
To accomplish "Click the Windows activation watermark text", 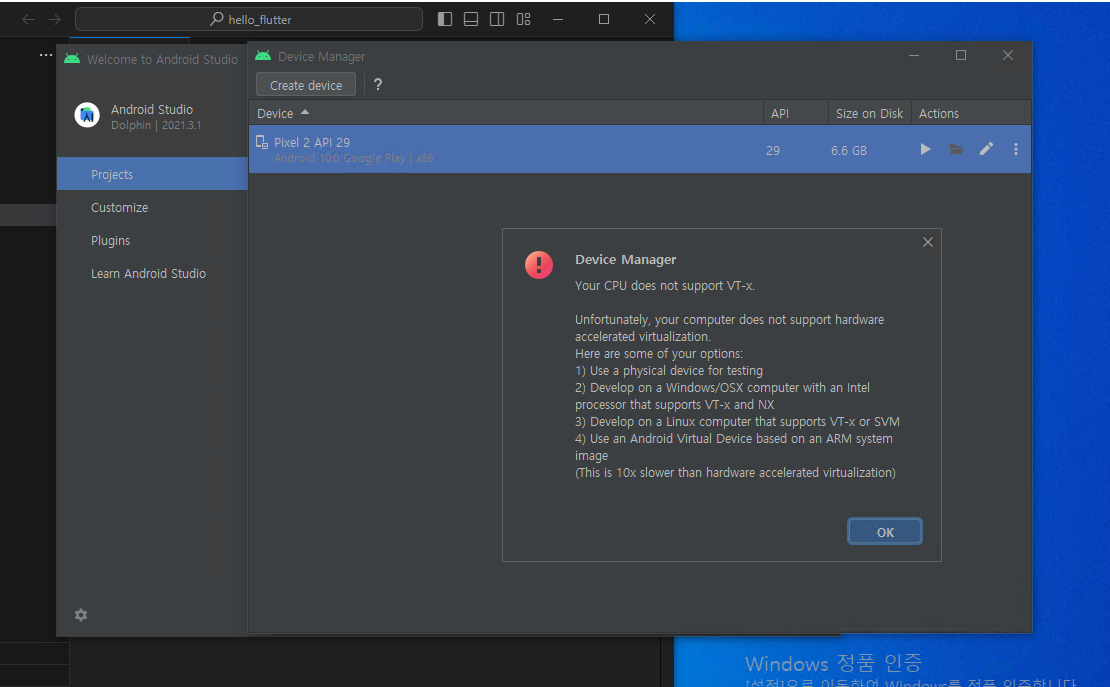I will coord(833,664).
